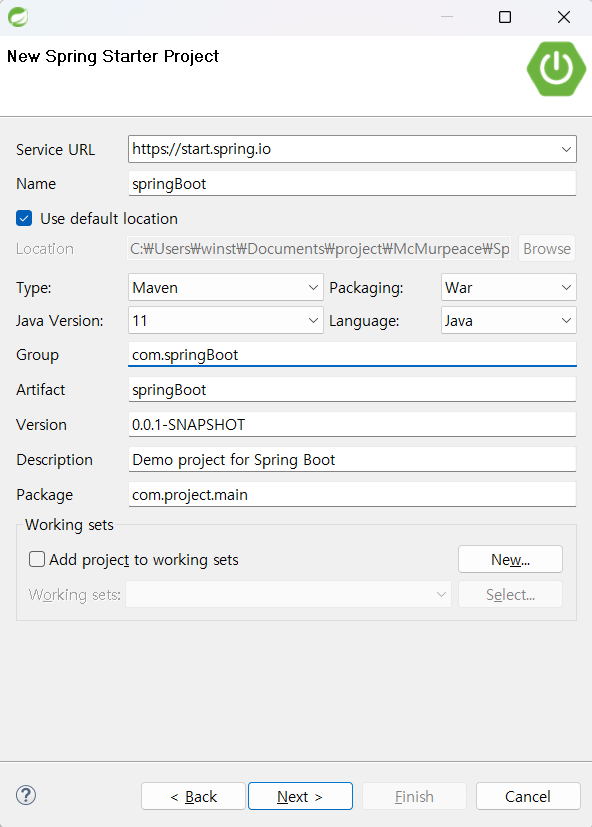Maximize the dialog window
Screen dimensions: 592x827
coord(505,17)
